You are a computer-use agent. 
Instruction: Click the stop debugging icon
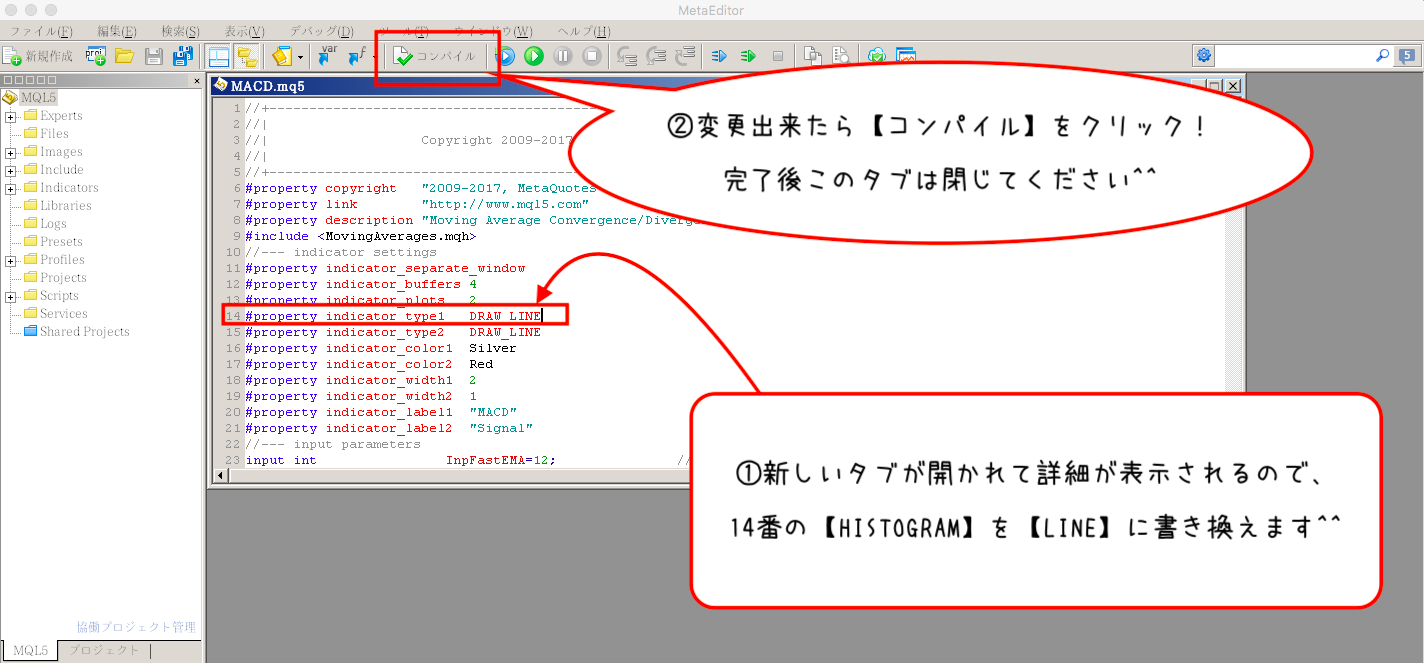point(592,57)
